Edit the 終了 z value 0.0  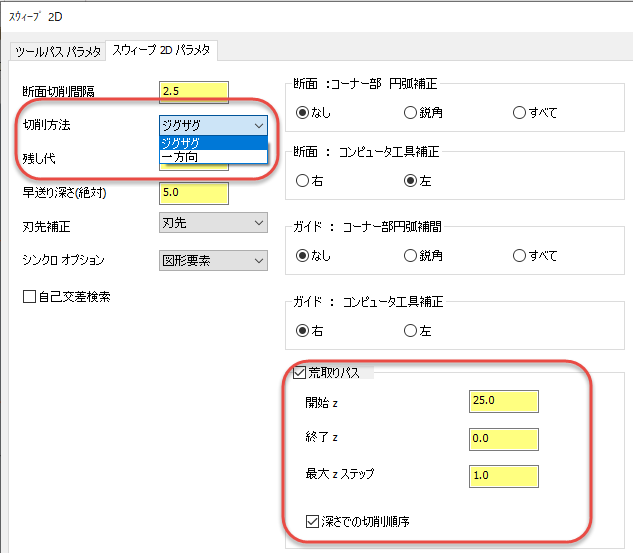coord(503,439)
